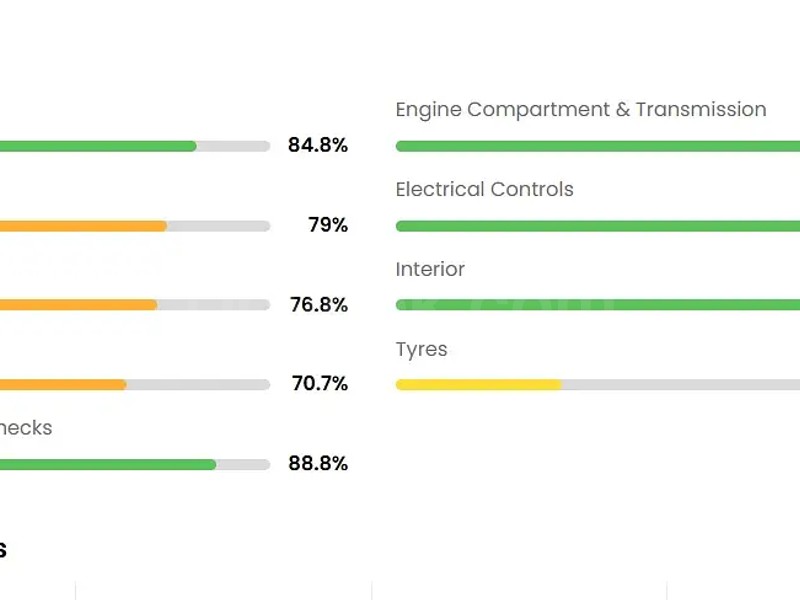Select the Electrical Controls label
Viewport: 800px width, 600px height.
coord(484,190)
